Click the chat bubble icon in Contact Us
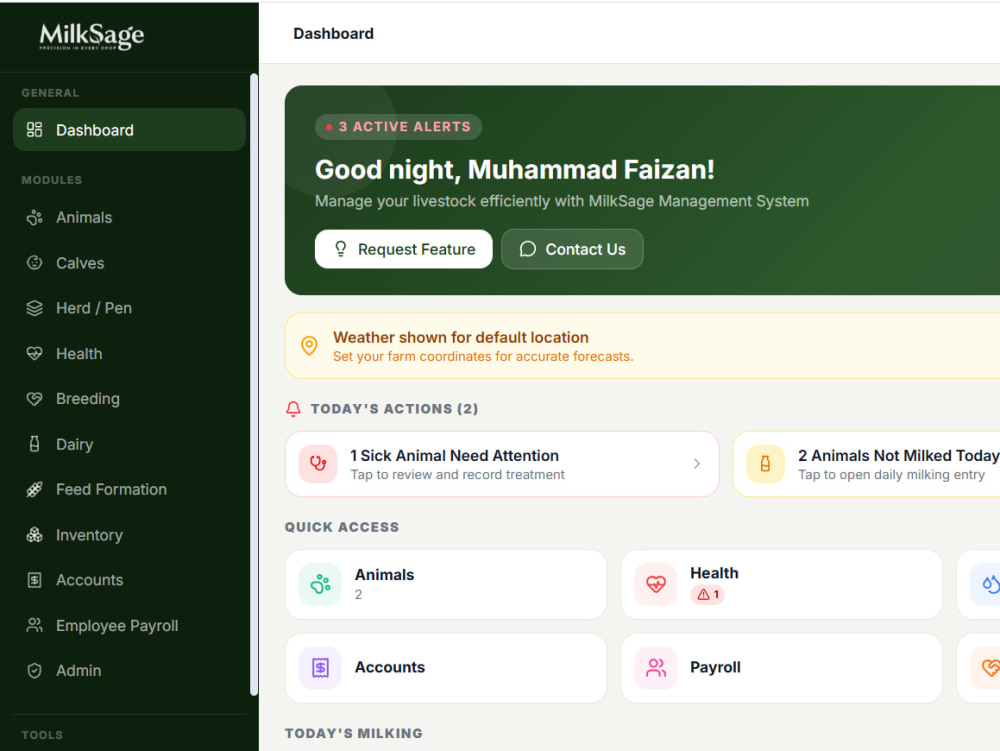 (527, 249)
